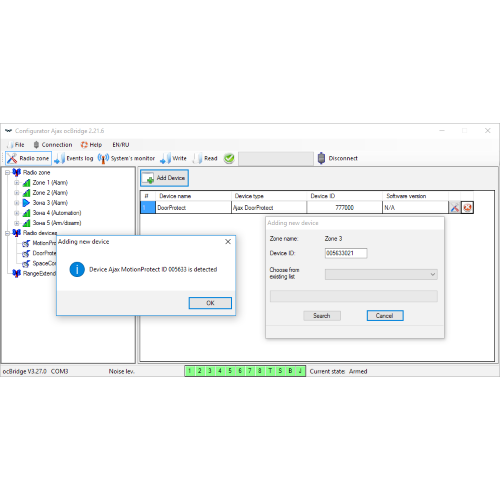Delete DoorProtect using red cross icon
This screenshot has width=500, height=500.
coord(467,207)
